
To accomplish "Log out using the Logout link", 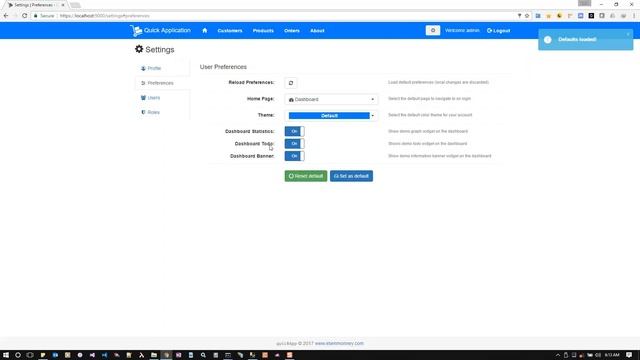I will (498, 31).
